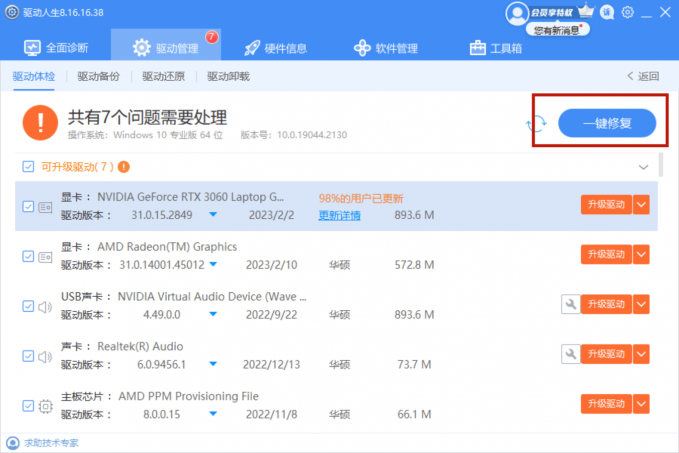Click the 会员享特权 label
This screenshot has width=679, height=453.
(552, 13)
